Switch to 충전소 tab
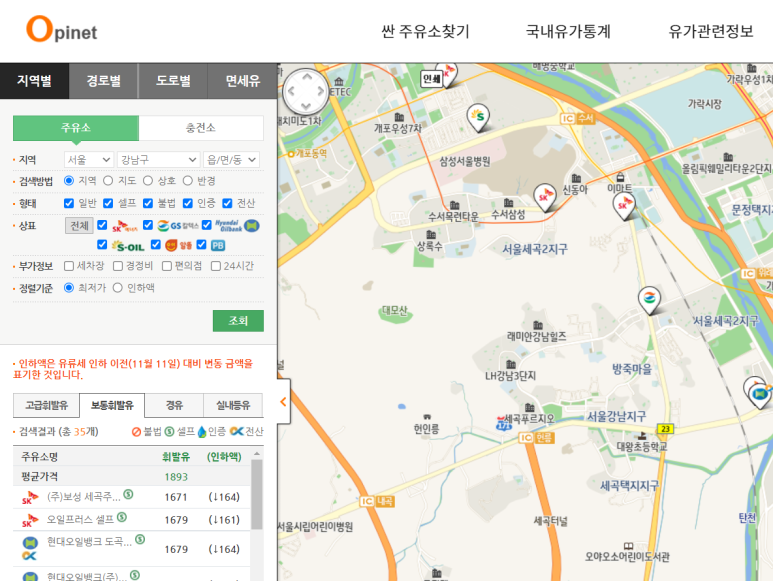The height and width of the screenshot is (581, 773). point(201,128)
